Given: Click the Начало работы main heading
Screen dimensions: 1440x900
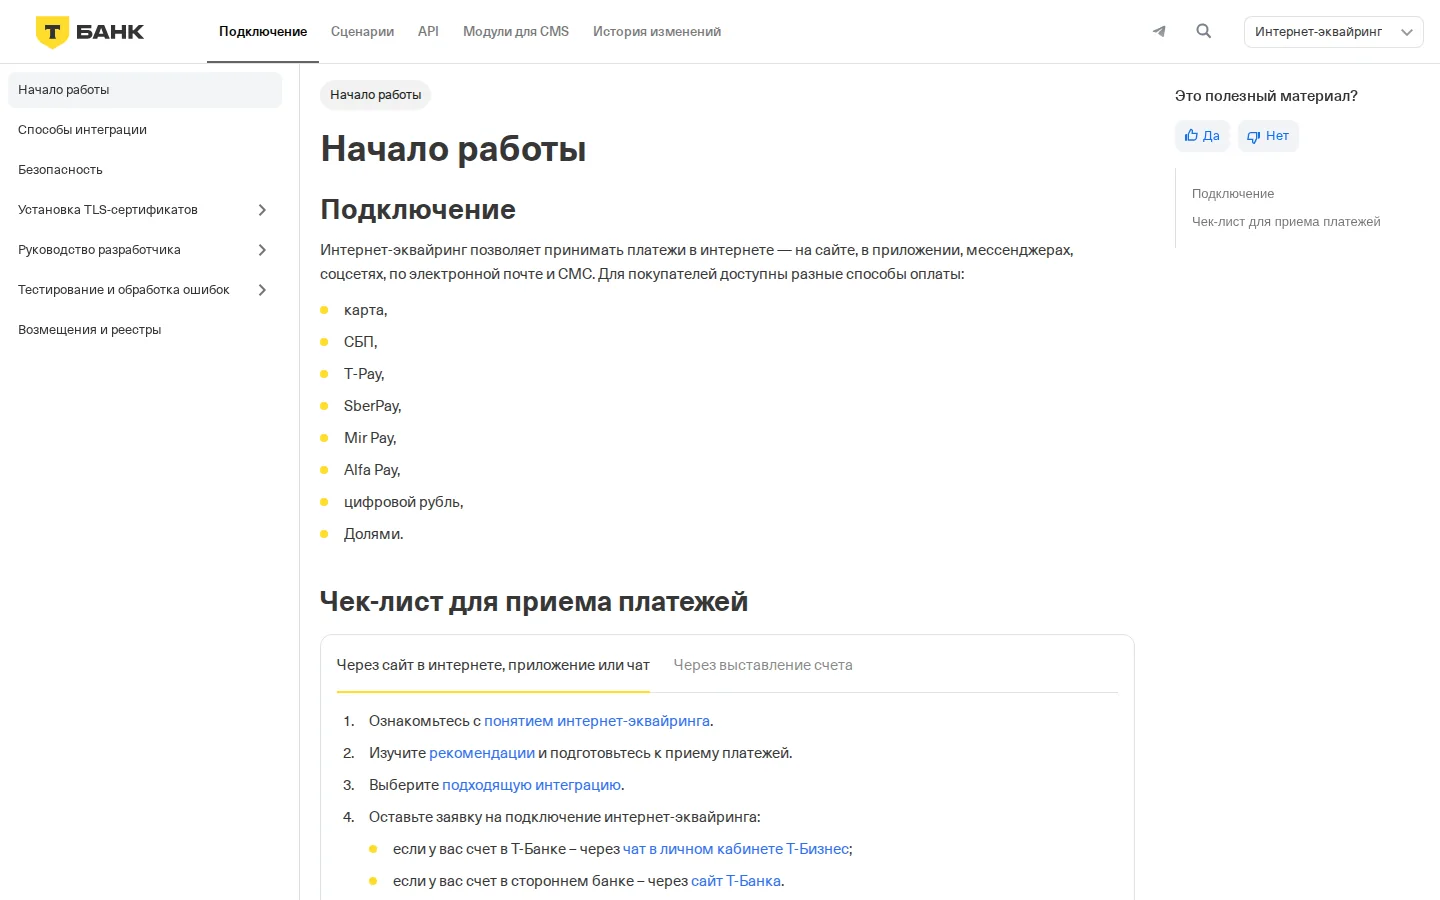Looking at the screenshot, I should click(x=453, y=149).
